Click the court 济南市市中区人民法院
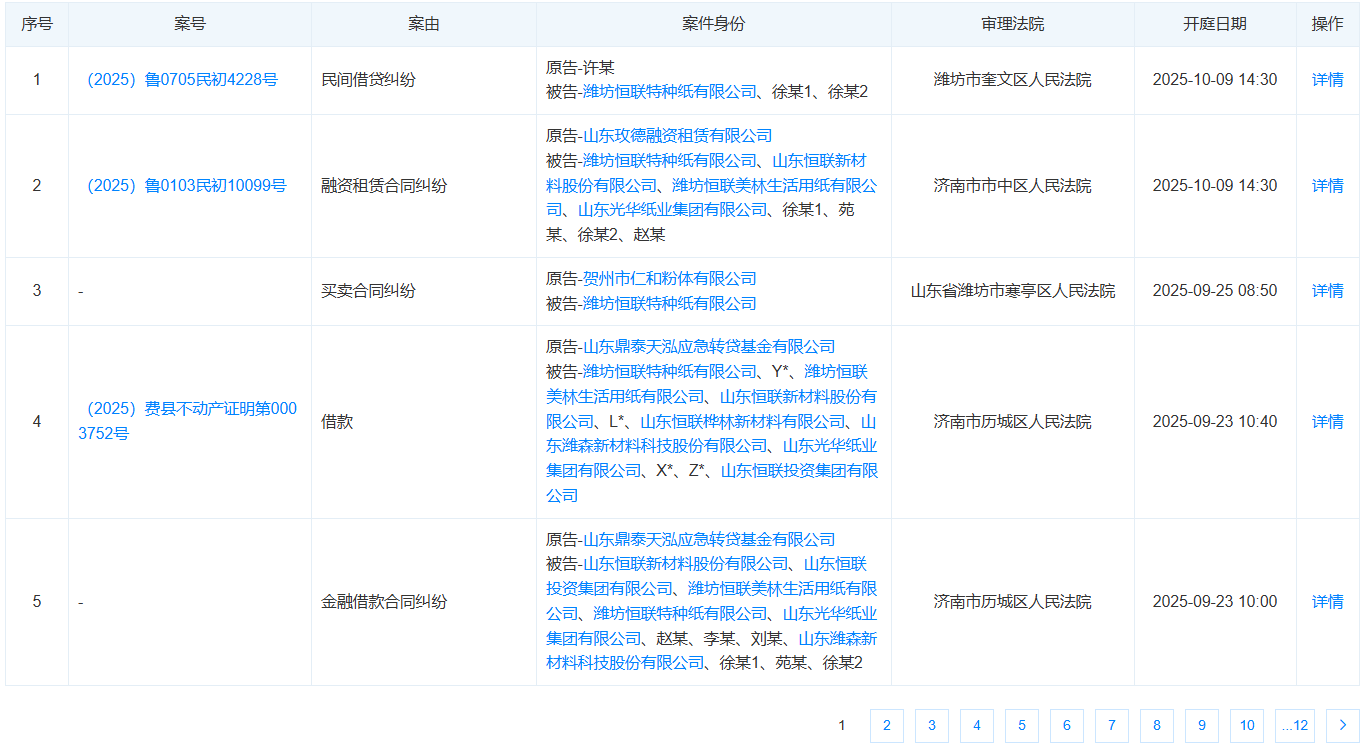 click(1013, 186)
